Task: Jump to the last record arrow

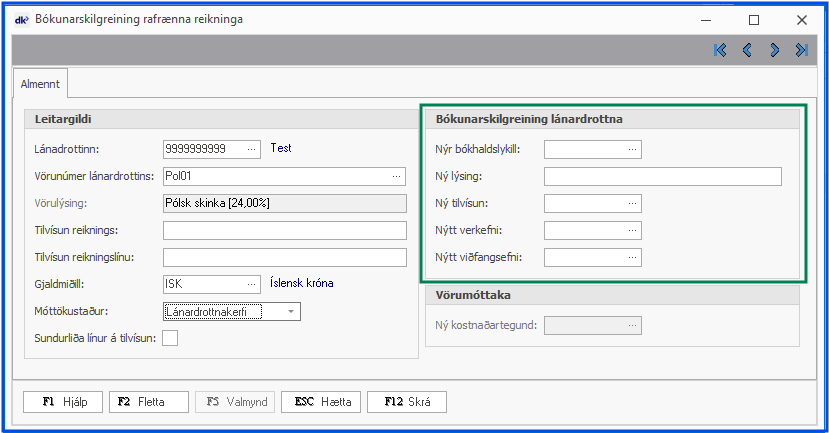Action: click(x=801, y=50)
